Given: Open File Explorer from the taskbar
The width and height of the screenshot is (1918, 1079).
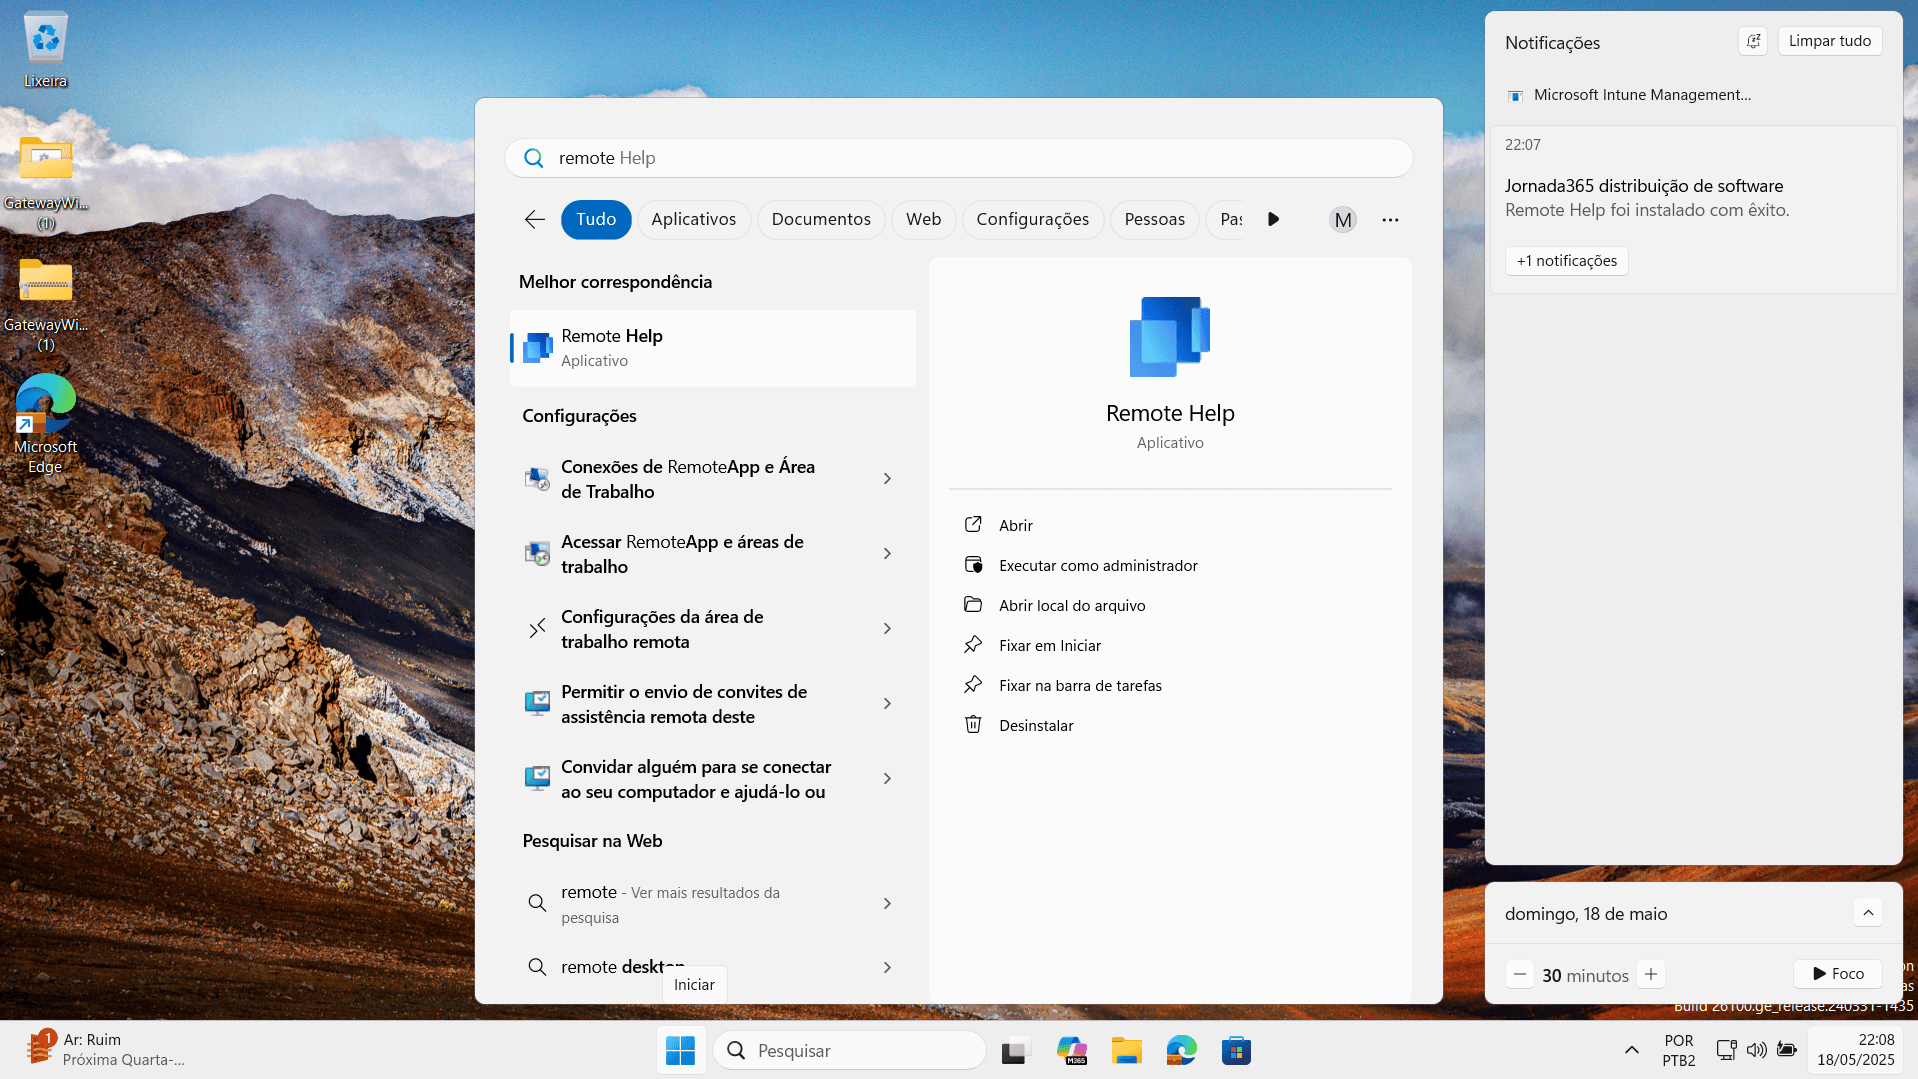Looking at the screenshot, I should coord(1126,1050).
